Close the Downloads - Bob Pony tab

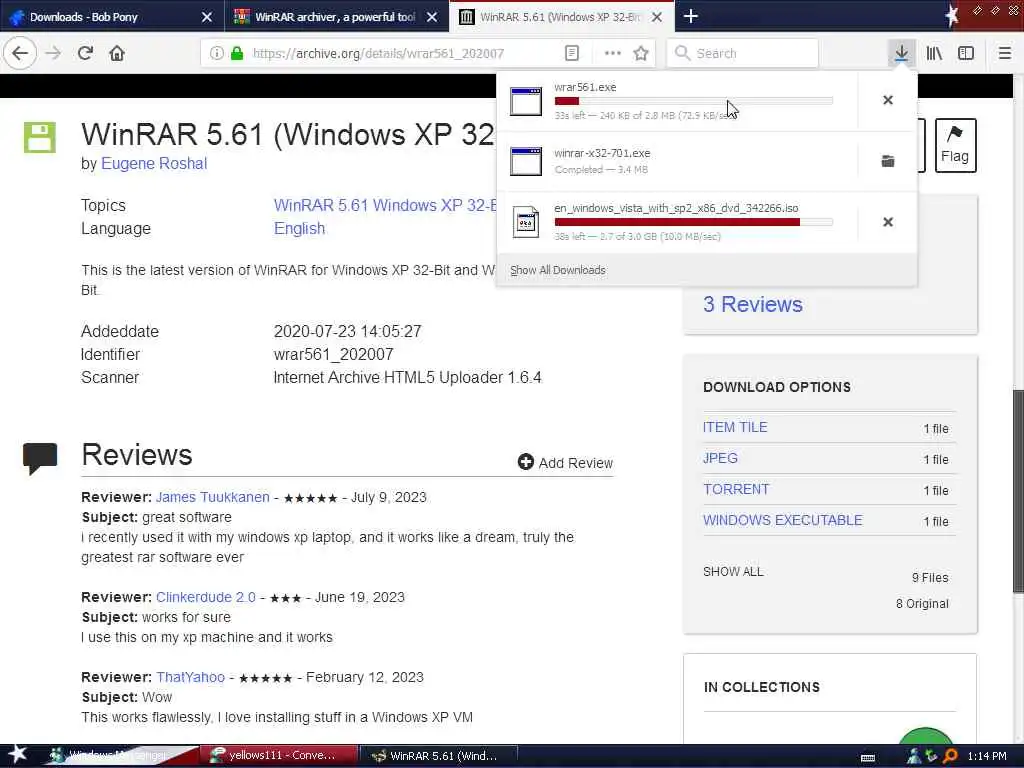(x=206, y=17)
